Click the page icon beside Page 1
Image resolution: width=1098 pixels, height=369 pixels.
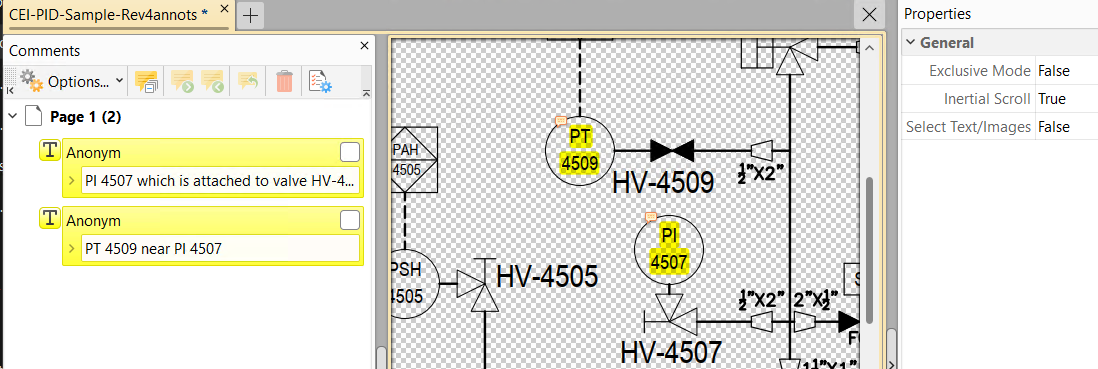(34, 116)
